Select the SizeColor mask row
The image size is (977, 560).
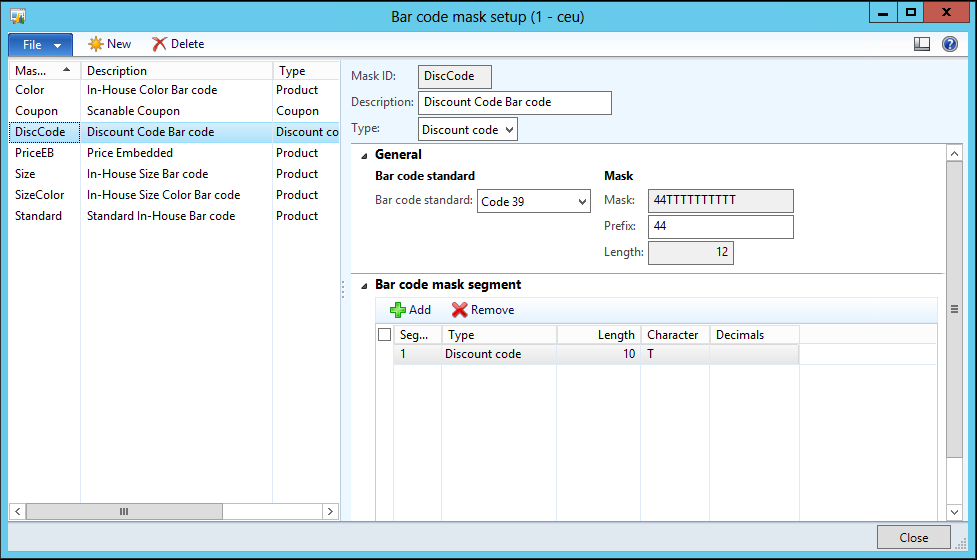coord(40,195)
